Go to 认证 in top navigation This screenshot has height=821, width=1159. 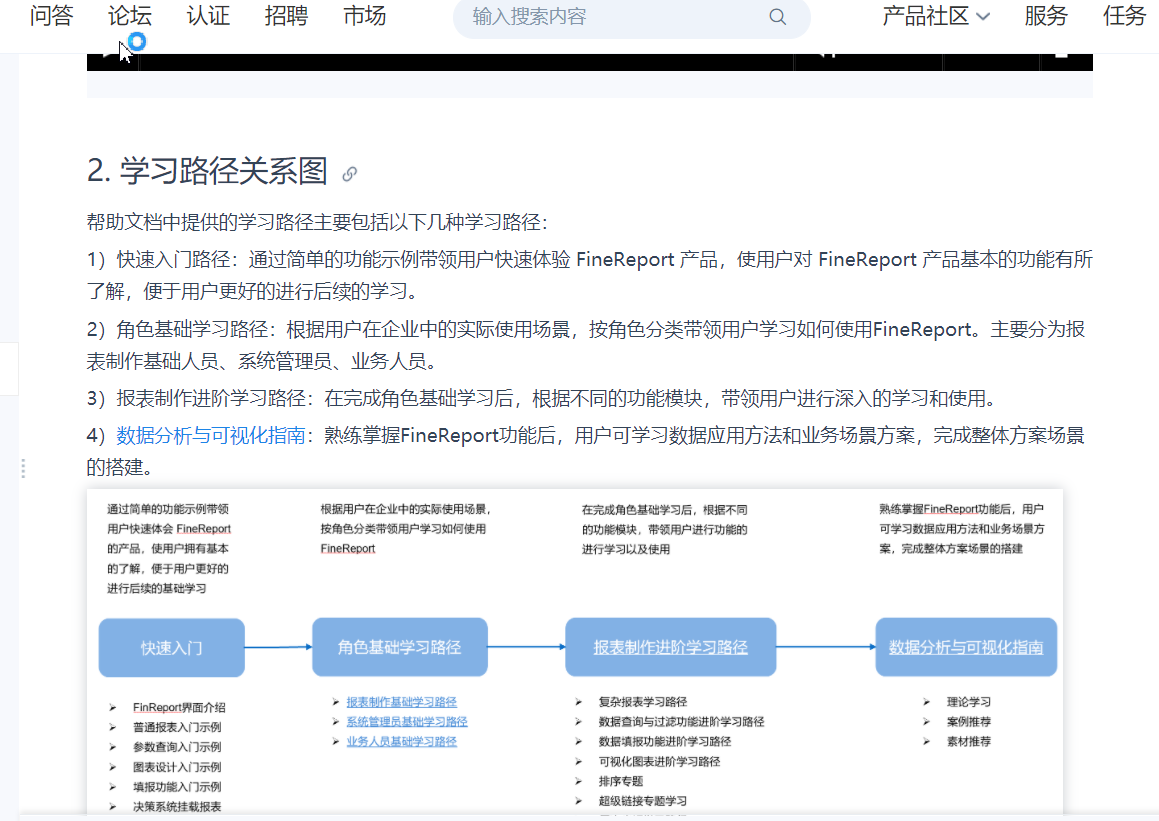coord(208,16)
